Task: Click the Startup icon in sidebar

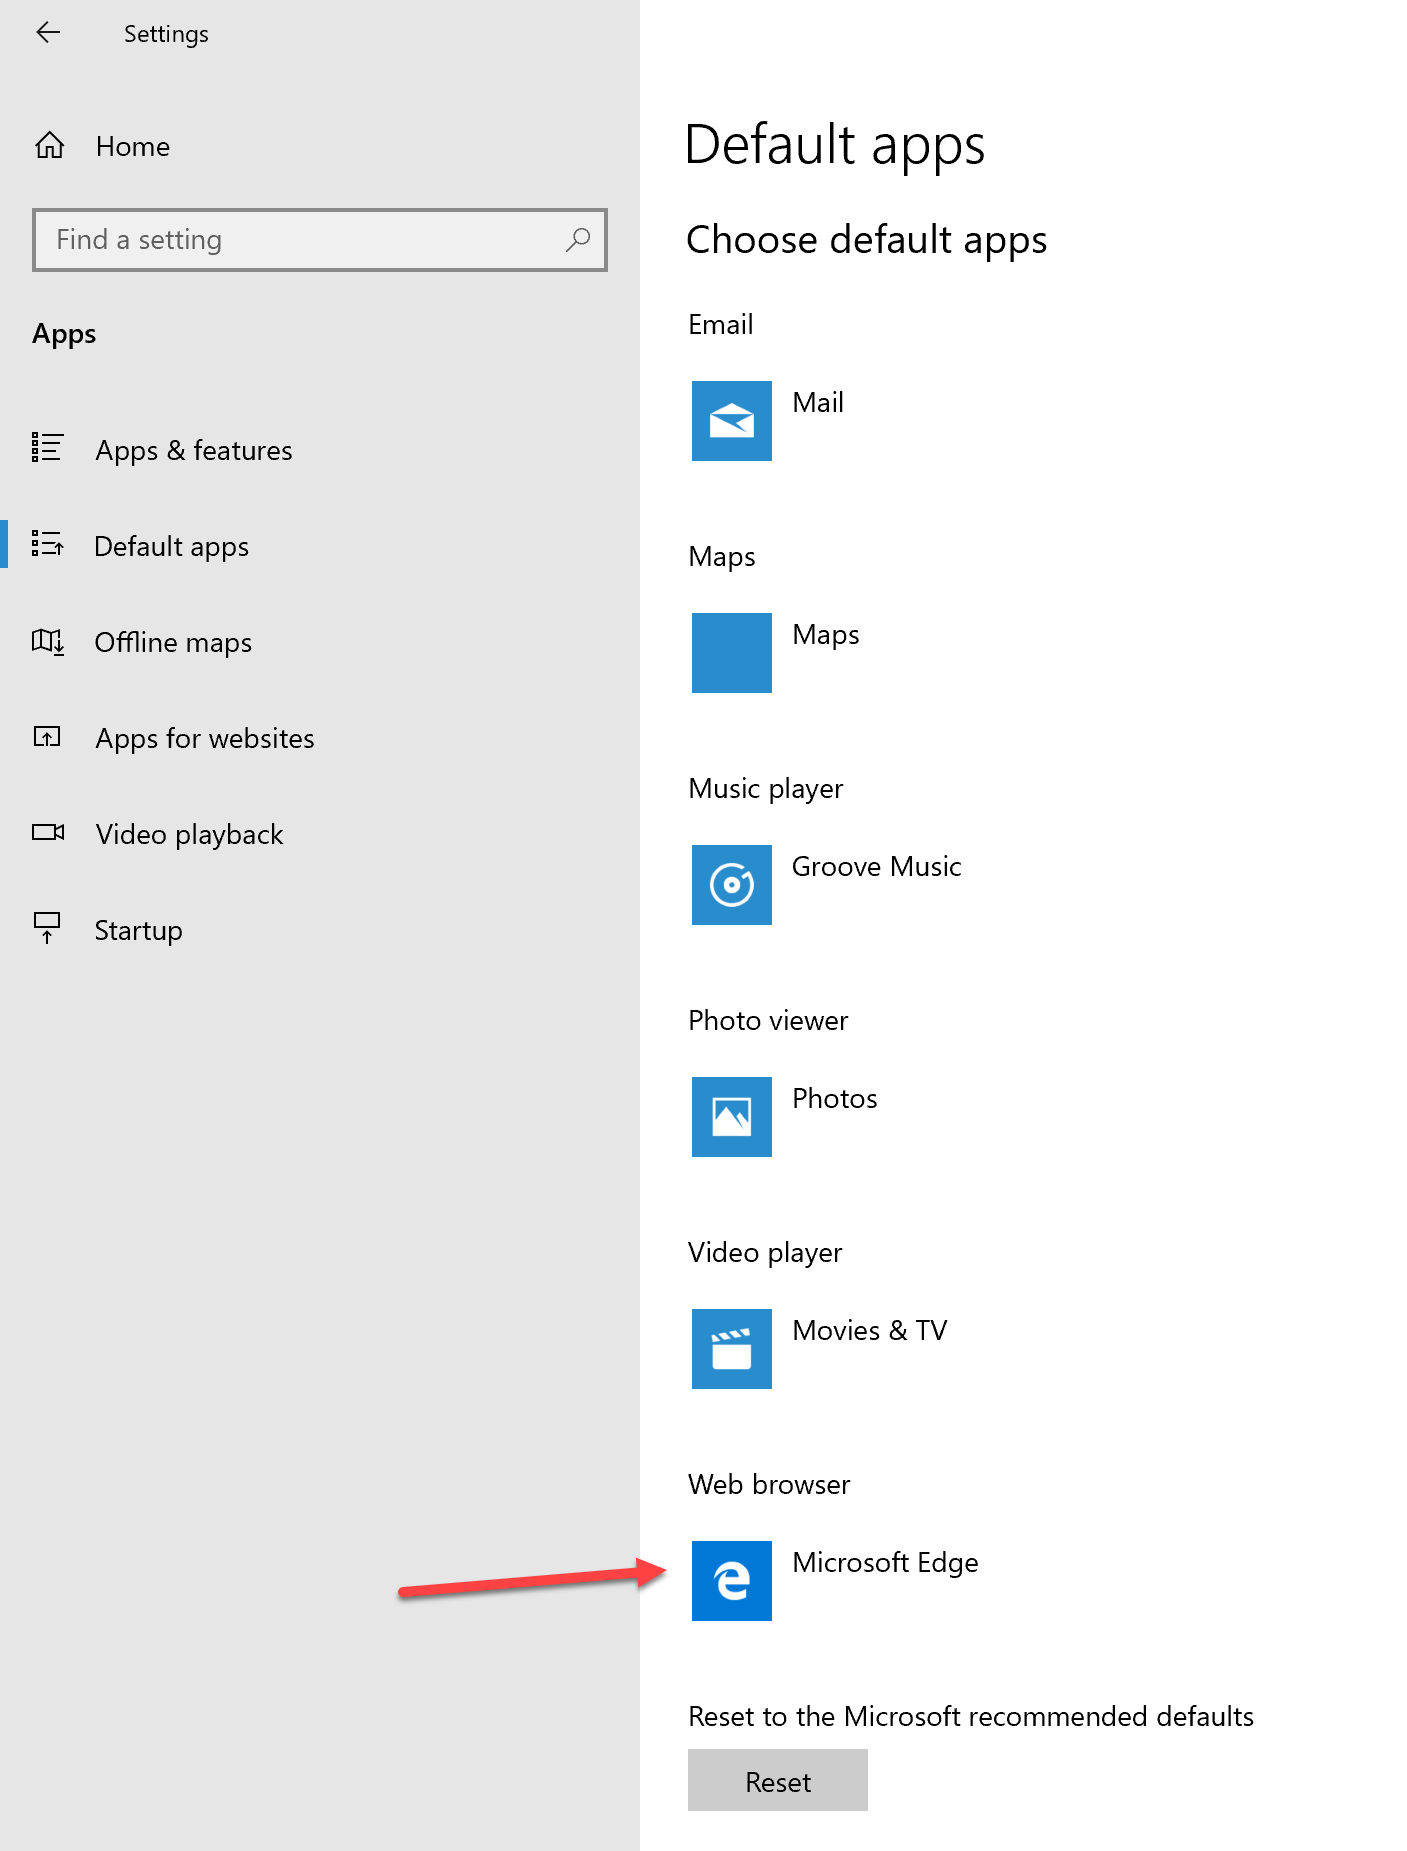Action: [47, 928]
